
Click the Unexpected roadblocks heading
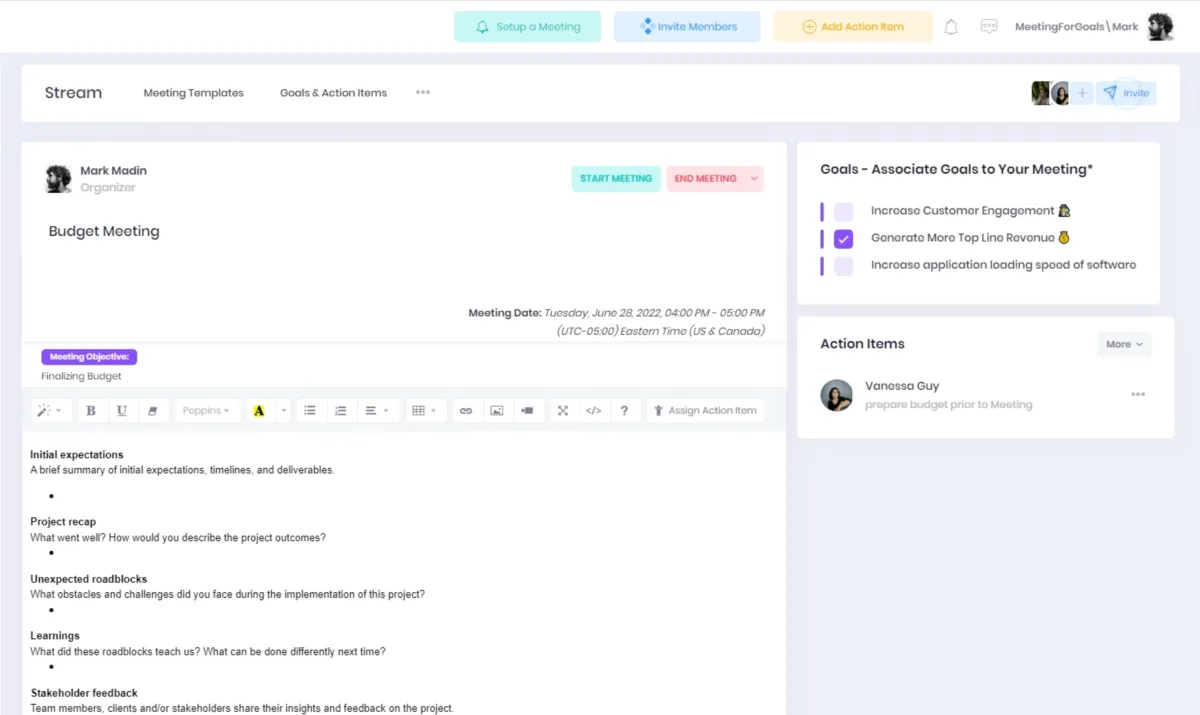[89, 579]
